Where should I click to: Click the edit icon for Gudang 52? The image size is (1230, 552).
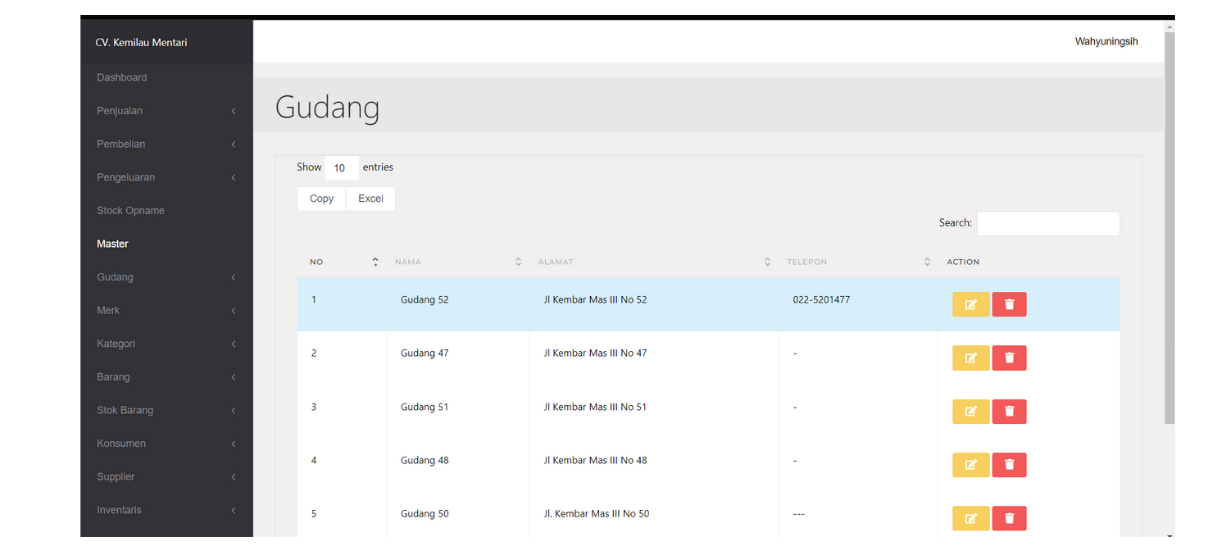pos(970,305)
